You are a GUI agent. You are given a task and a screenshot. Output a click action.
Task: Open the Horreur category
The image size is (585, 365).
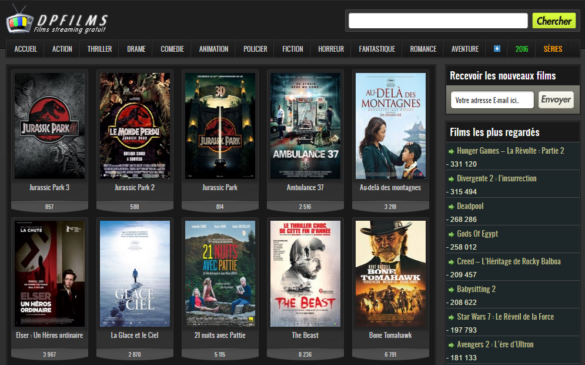point(331,49)
